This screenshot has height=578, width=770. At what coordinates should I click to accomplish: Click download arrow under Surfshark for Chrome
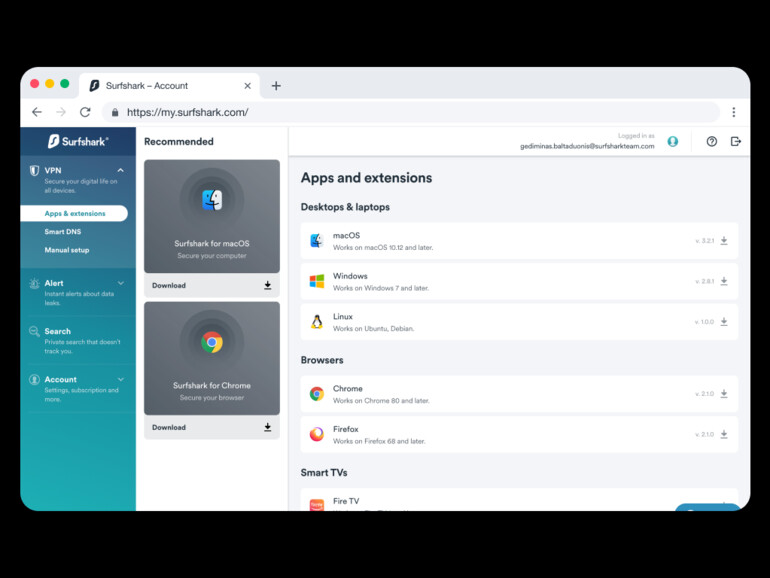(x=268, y=427)
